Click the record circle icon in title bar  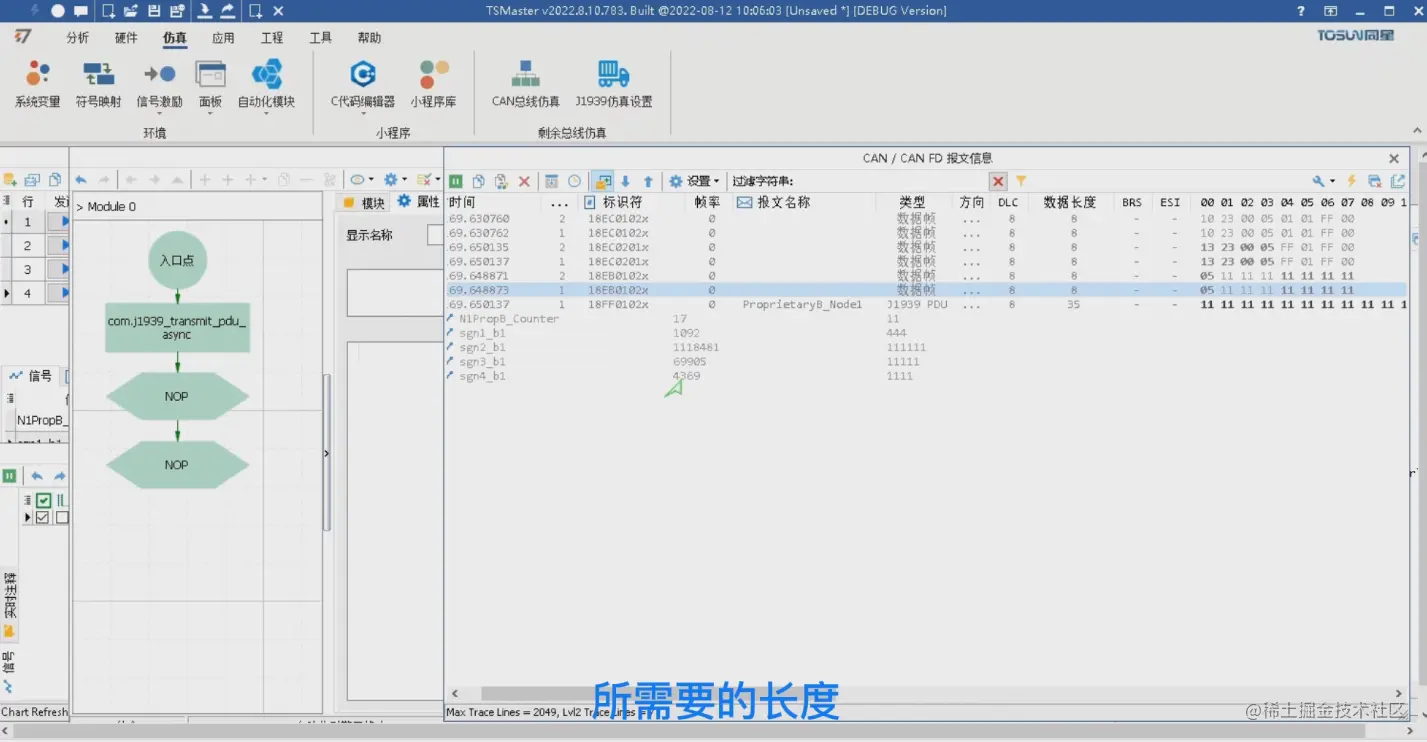(58, 11)
